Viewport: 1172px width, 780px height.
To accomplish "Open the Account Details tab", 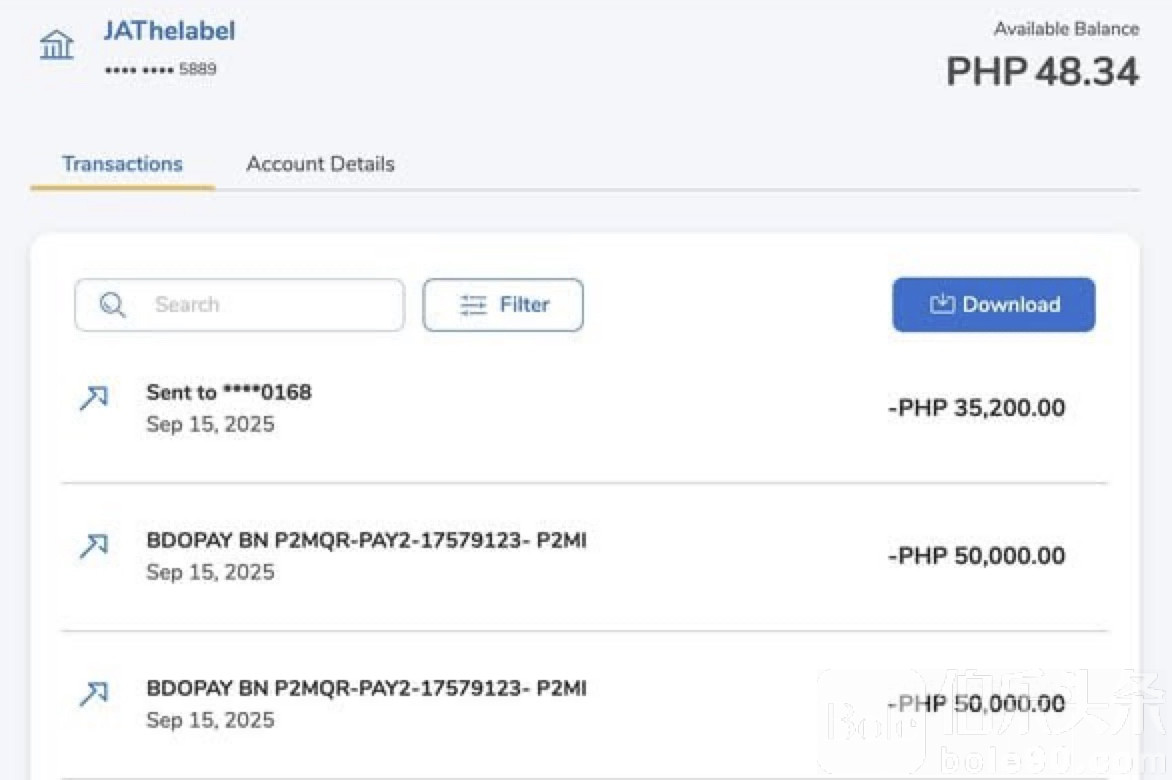I will (320, 164).
